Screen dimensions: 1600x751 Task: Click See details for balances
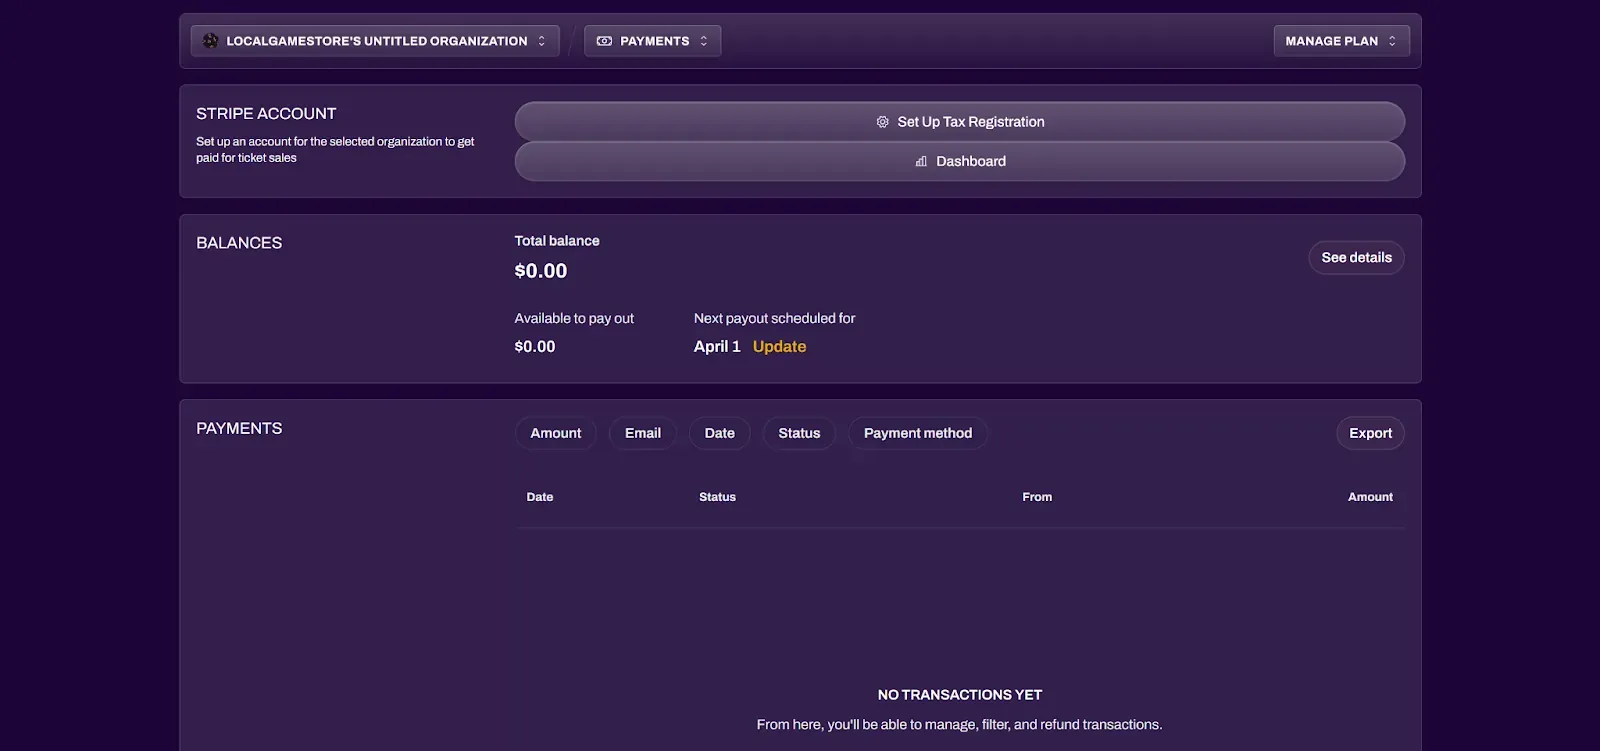coord(1356,258)
